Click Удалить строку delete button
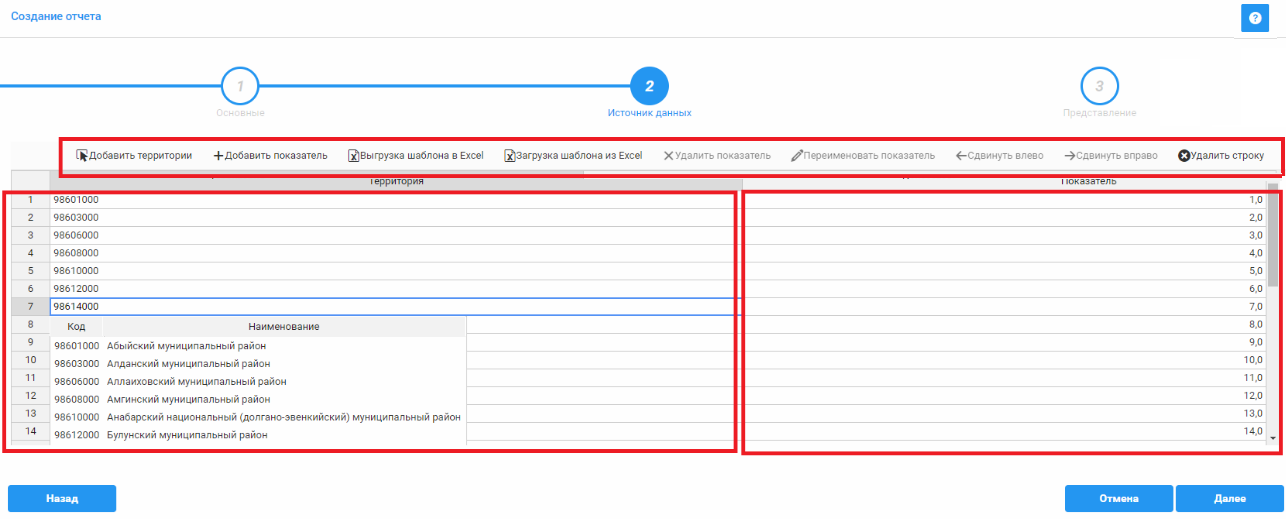This screenshot has height=519, width=1286. (x=1220, y=156)
